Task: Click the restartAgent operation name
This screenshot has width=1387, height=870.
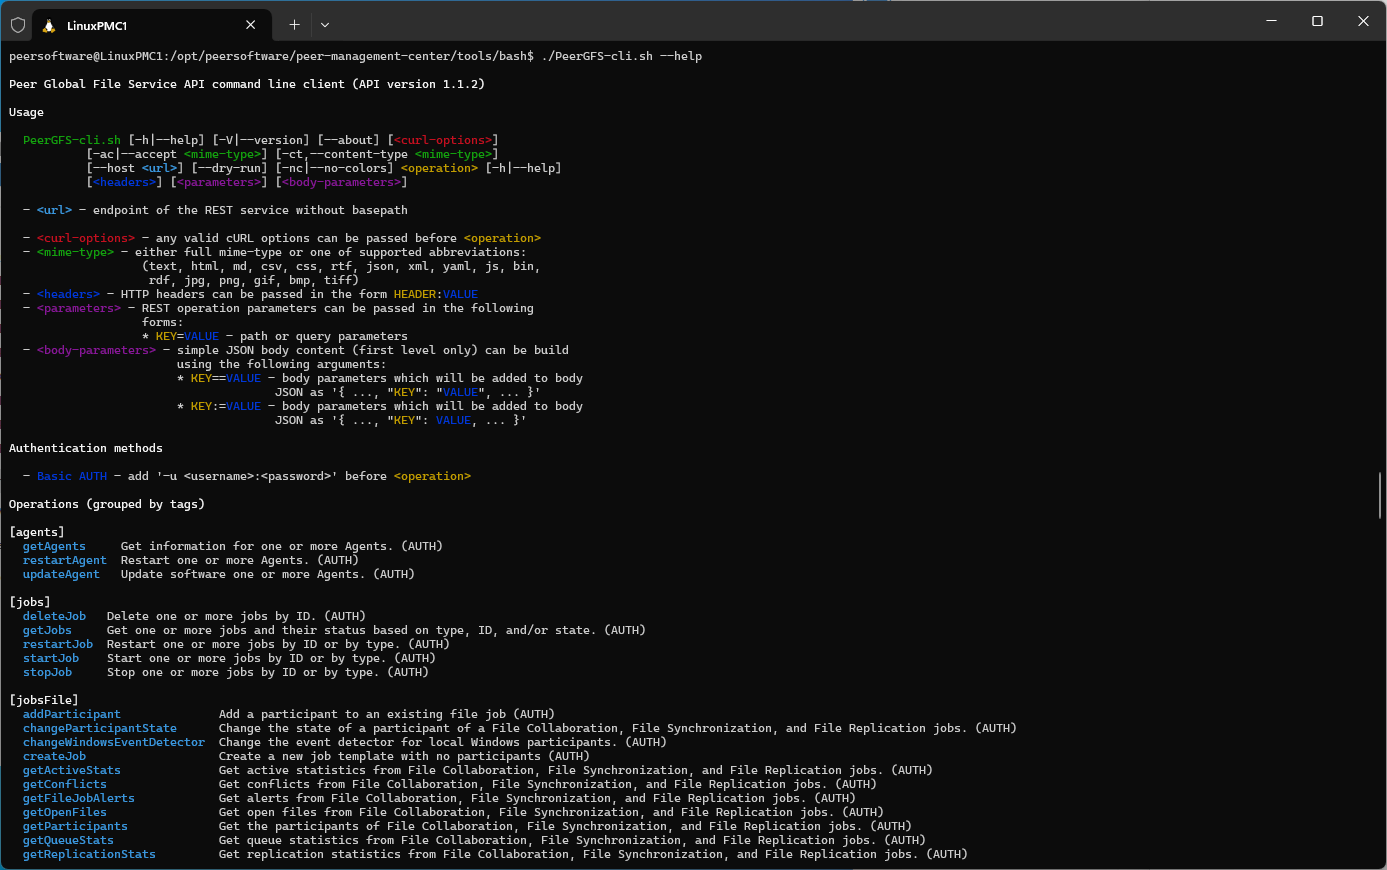Action: tap(64, 560)
